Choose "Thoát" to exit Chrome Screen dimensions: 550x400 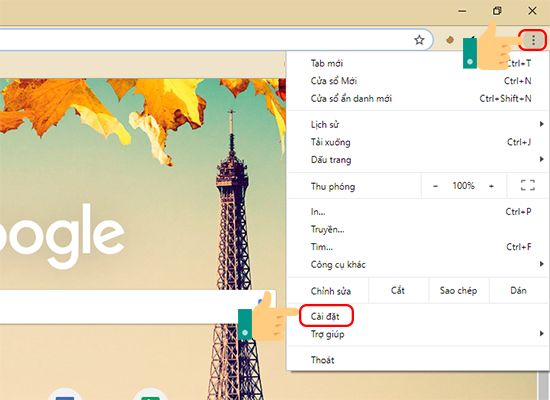click(x=417, y=360)
